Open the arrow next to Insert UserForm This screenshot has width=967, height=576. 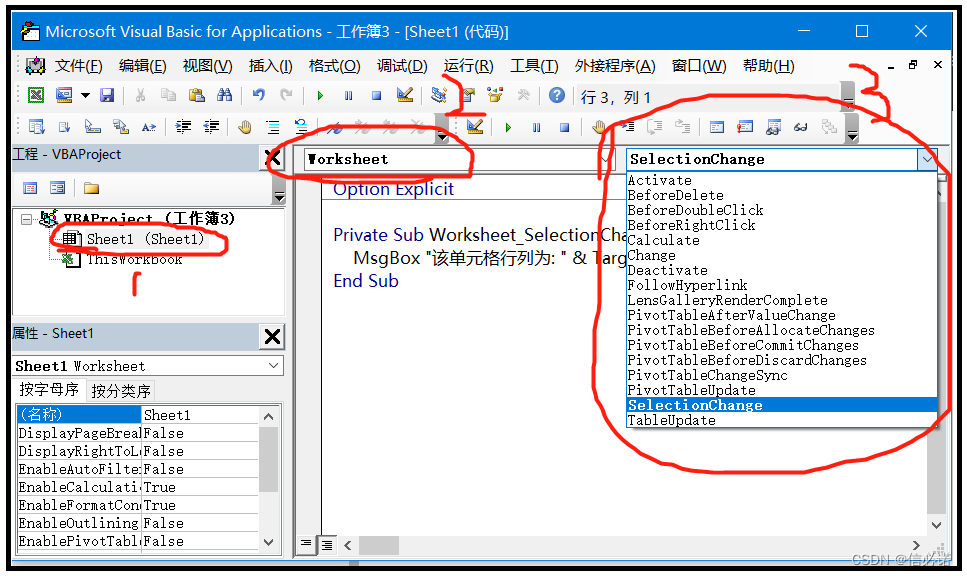[85, 96]
